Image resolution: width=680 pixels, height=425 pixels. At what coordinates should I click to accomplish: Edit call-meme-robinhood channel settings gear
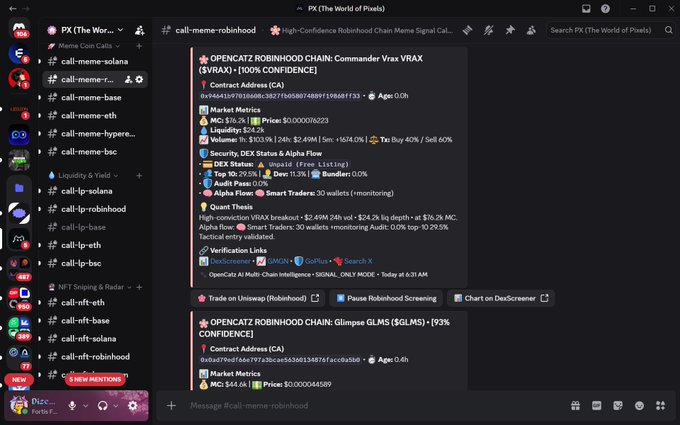point(139,79)
